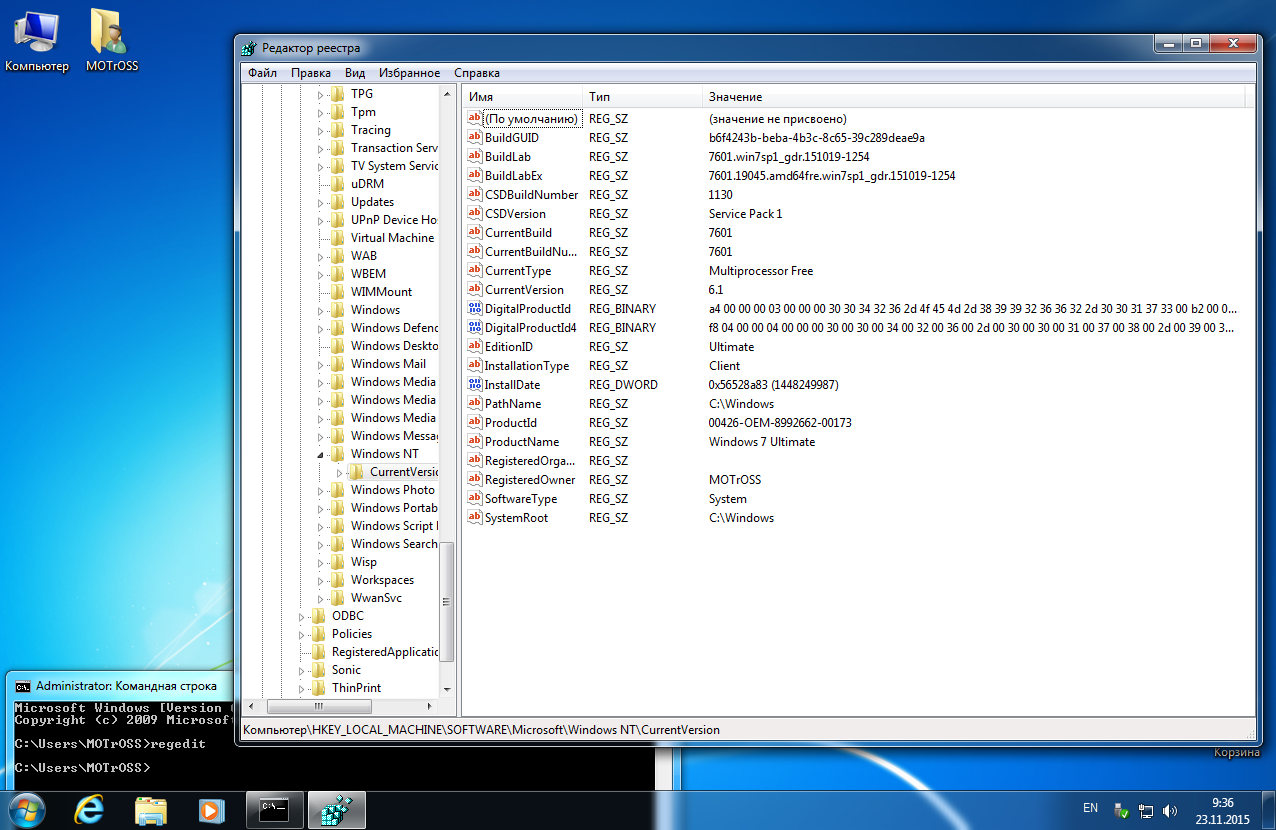
Task: Open the taskbar clock showing 9:36
Action: (x=1222, y=810)
